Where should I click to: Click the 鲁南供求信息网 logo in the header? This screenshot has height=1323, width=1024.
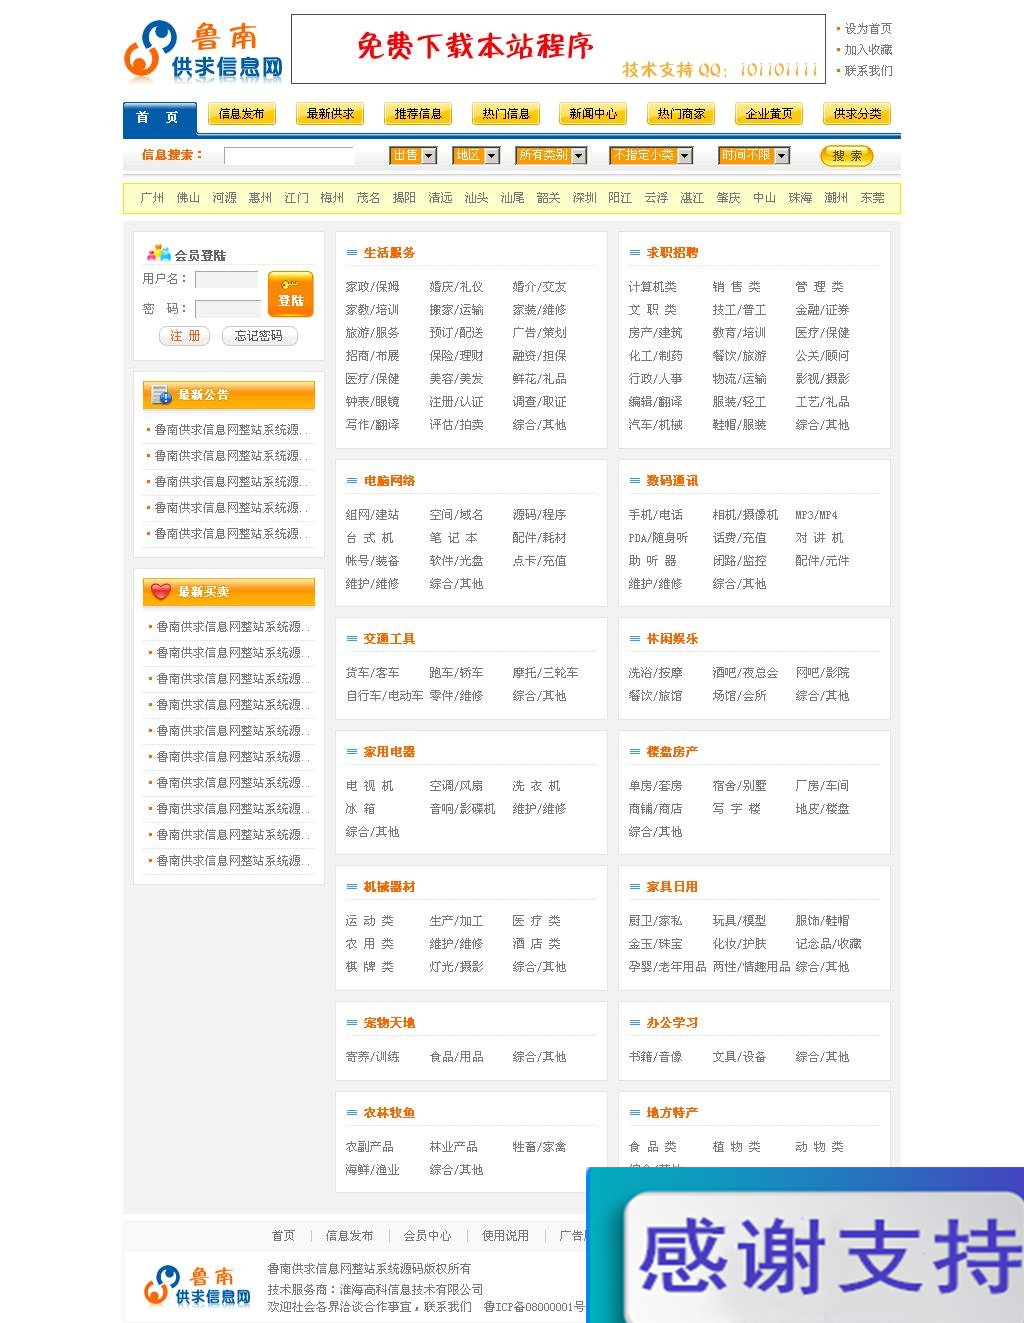click(203, 51)
